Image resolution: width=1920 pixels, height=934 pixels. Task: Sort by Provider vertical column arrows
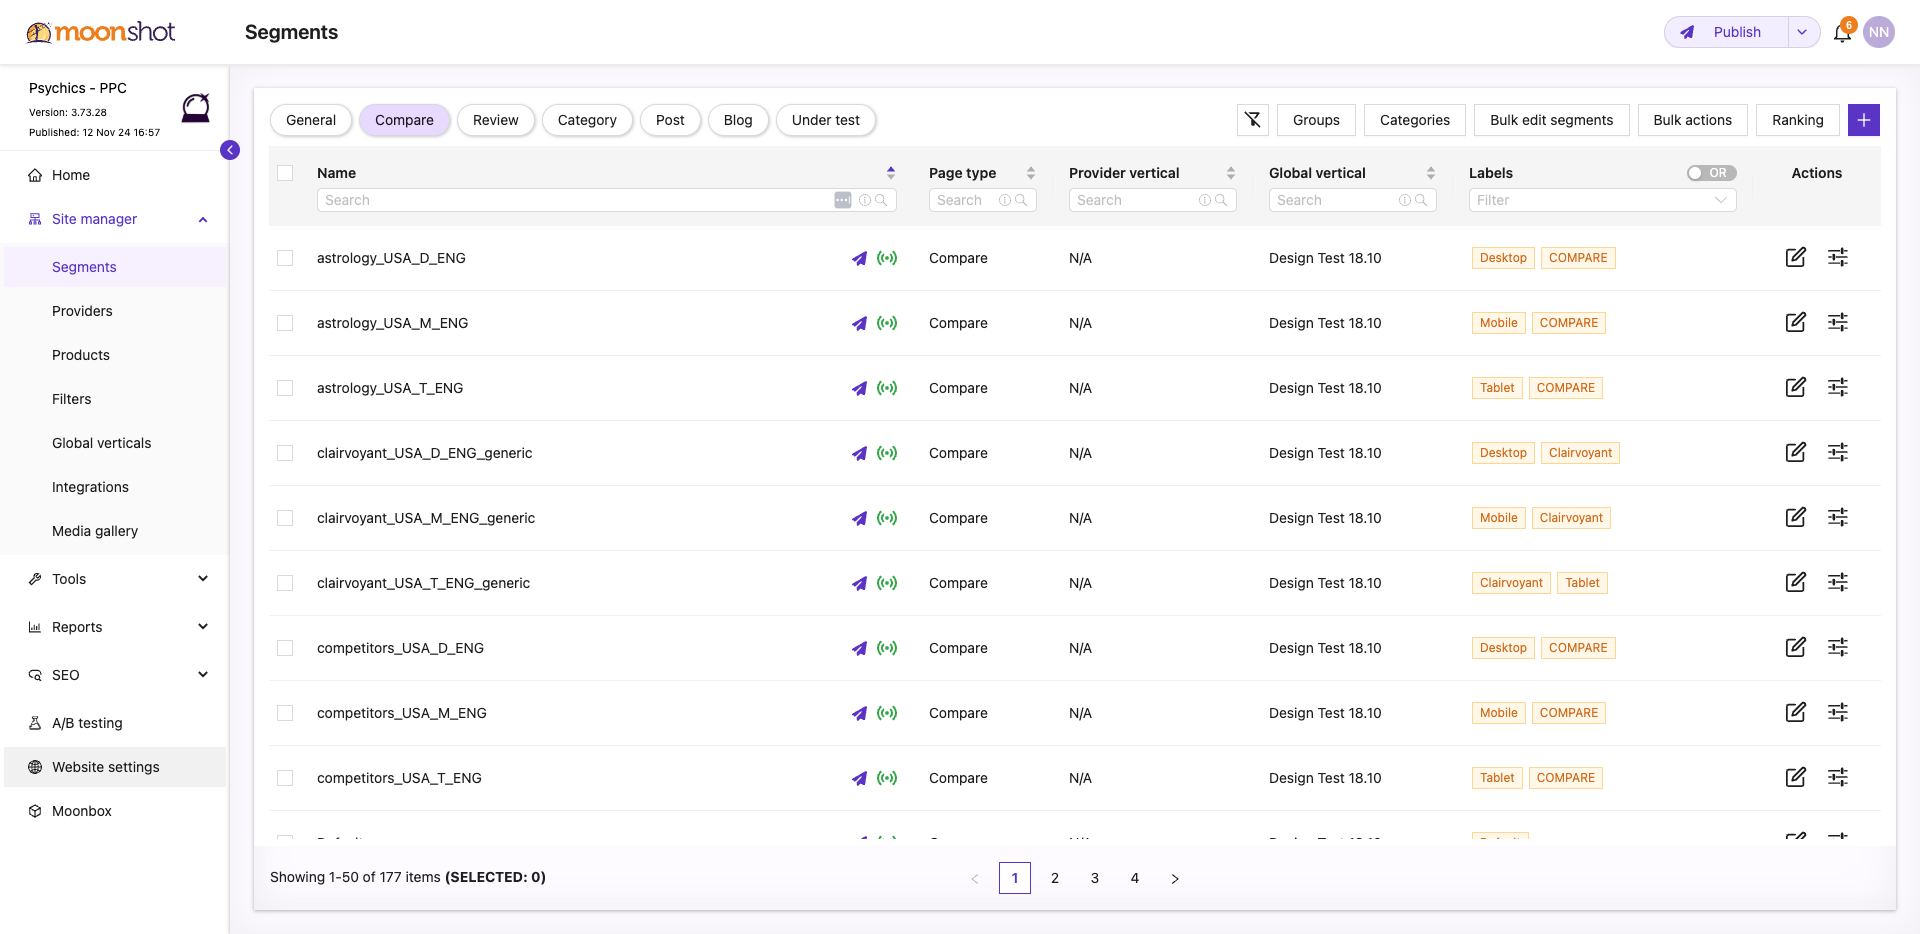[x=1231, y=173]
